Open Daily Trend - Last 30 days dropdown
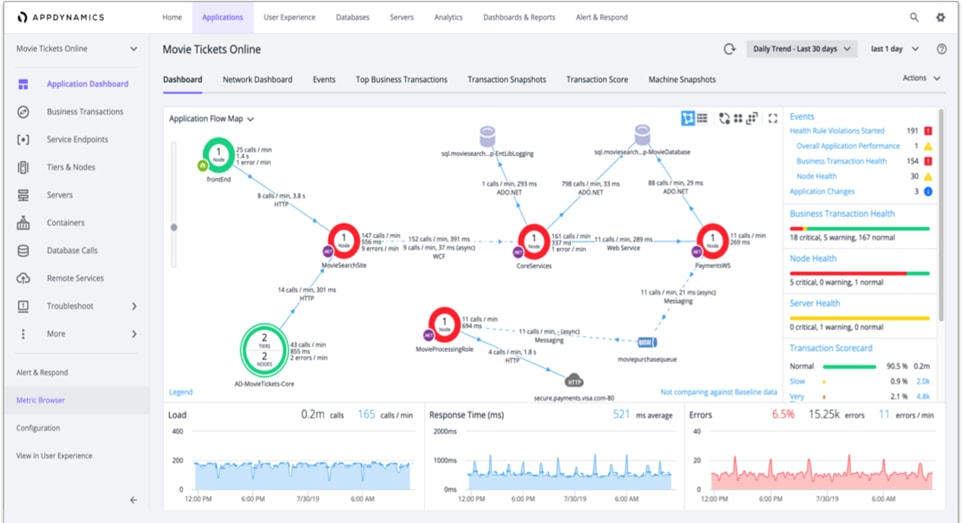Screen dimensions: 963x523 801,49
